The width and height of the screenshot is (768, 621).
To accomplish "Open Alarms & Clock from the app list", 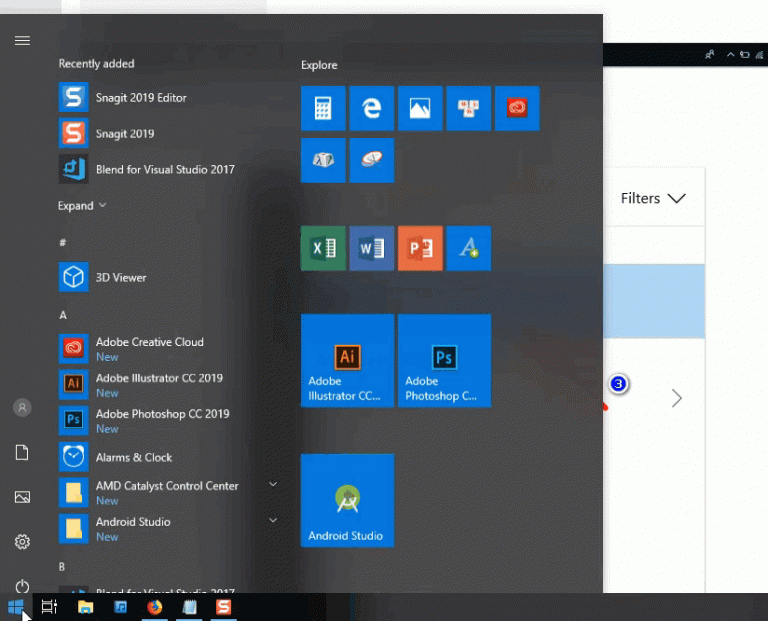I will [133, 457].
